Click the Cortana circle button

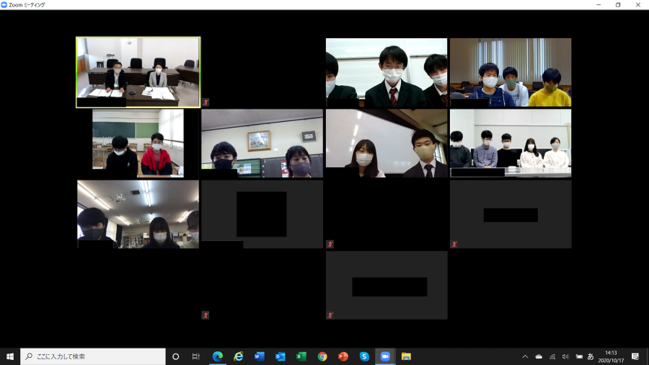coord(175,356)
